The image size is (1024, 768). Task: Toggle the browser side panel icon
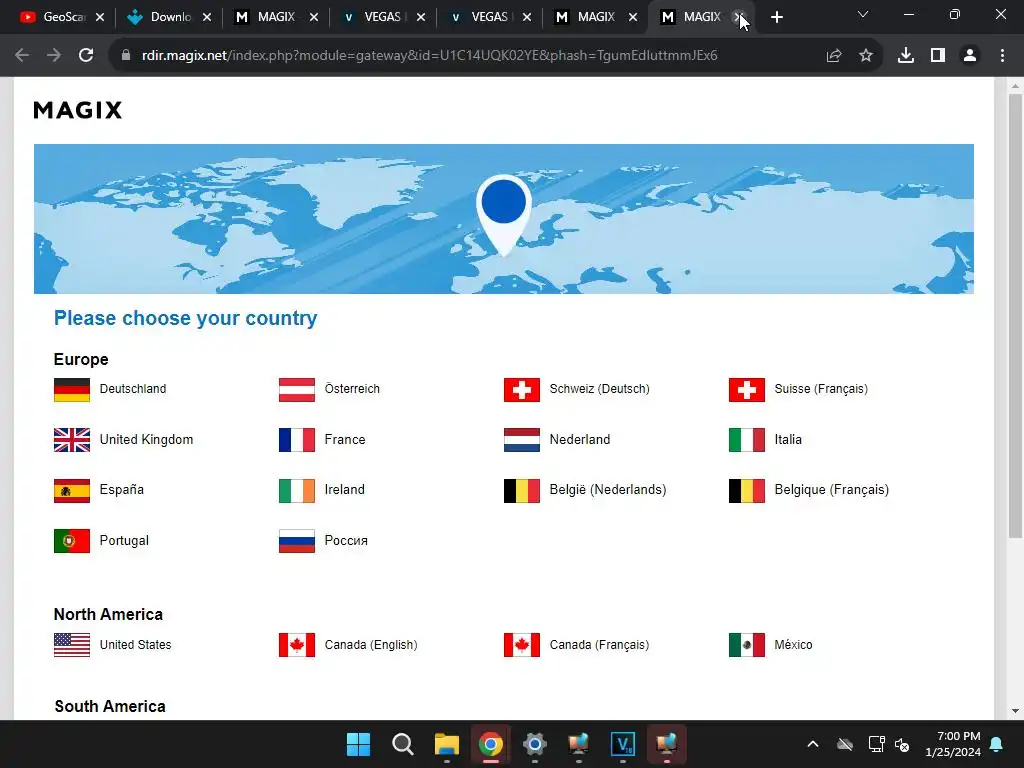coord(938,56)
